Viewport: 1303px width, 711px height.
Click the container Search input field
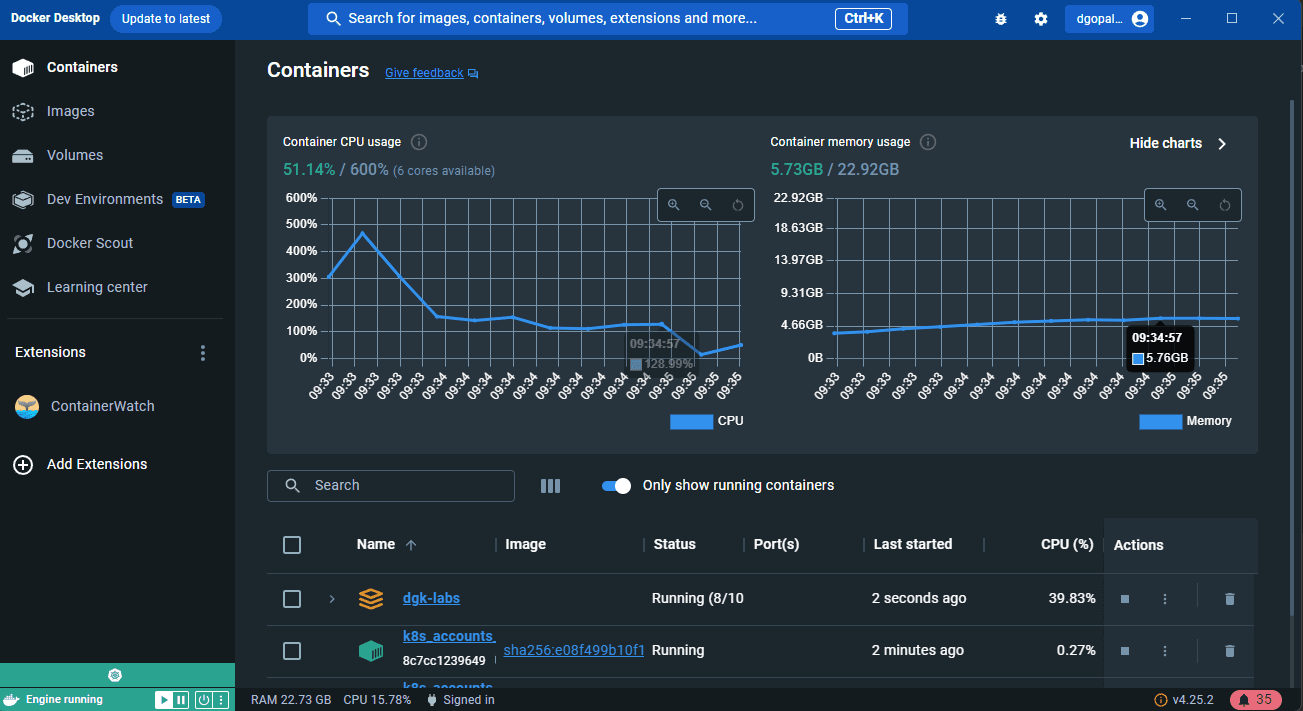400,486
